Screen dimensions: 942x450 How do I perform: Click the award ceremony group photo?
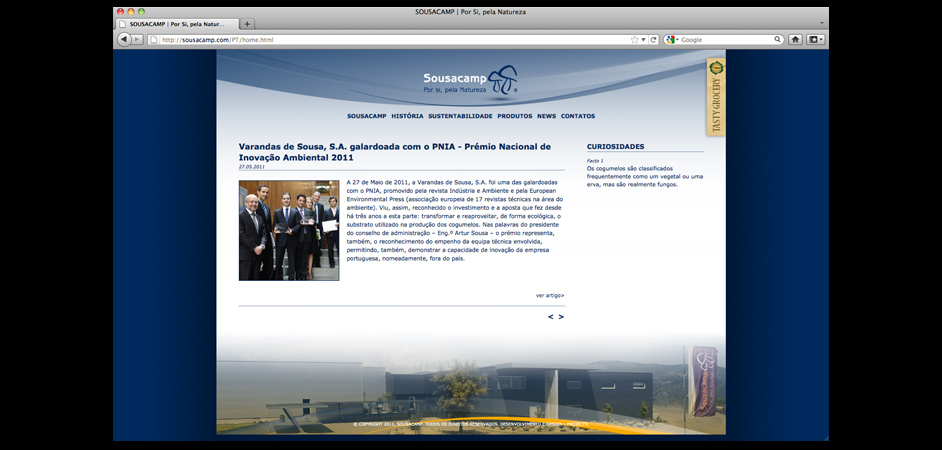tap(288, 230)
